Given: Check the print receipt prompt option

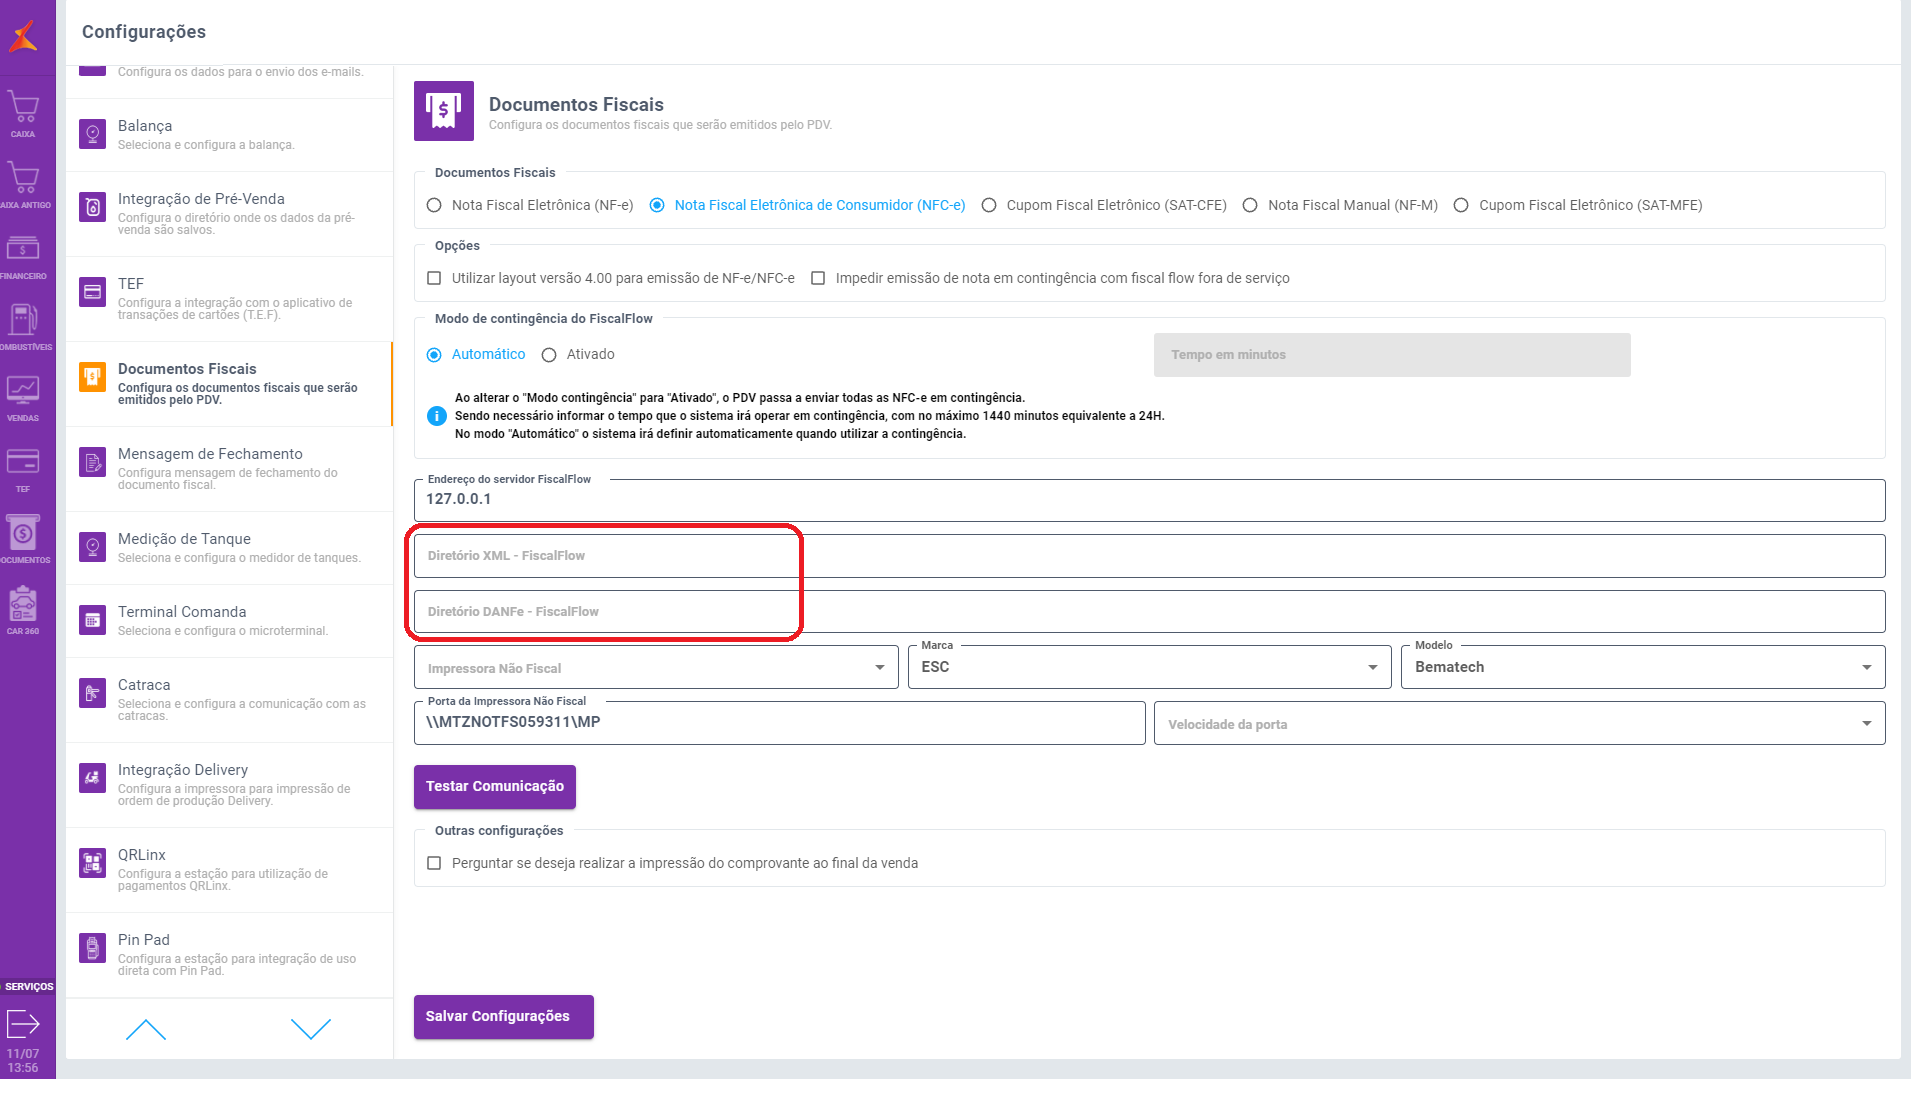Looking at the screenshot, I should click(x=434, y=864).
